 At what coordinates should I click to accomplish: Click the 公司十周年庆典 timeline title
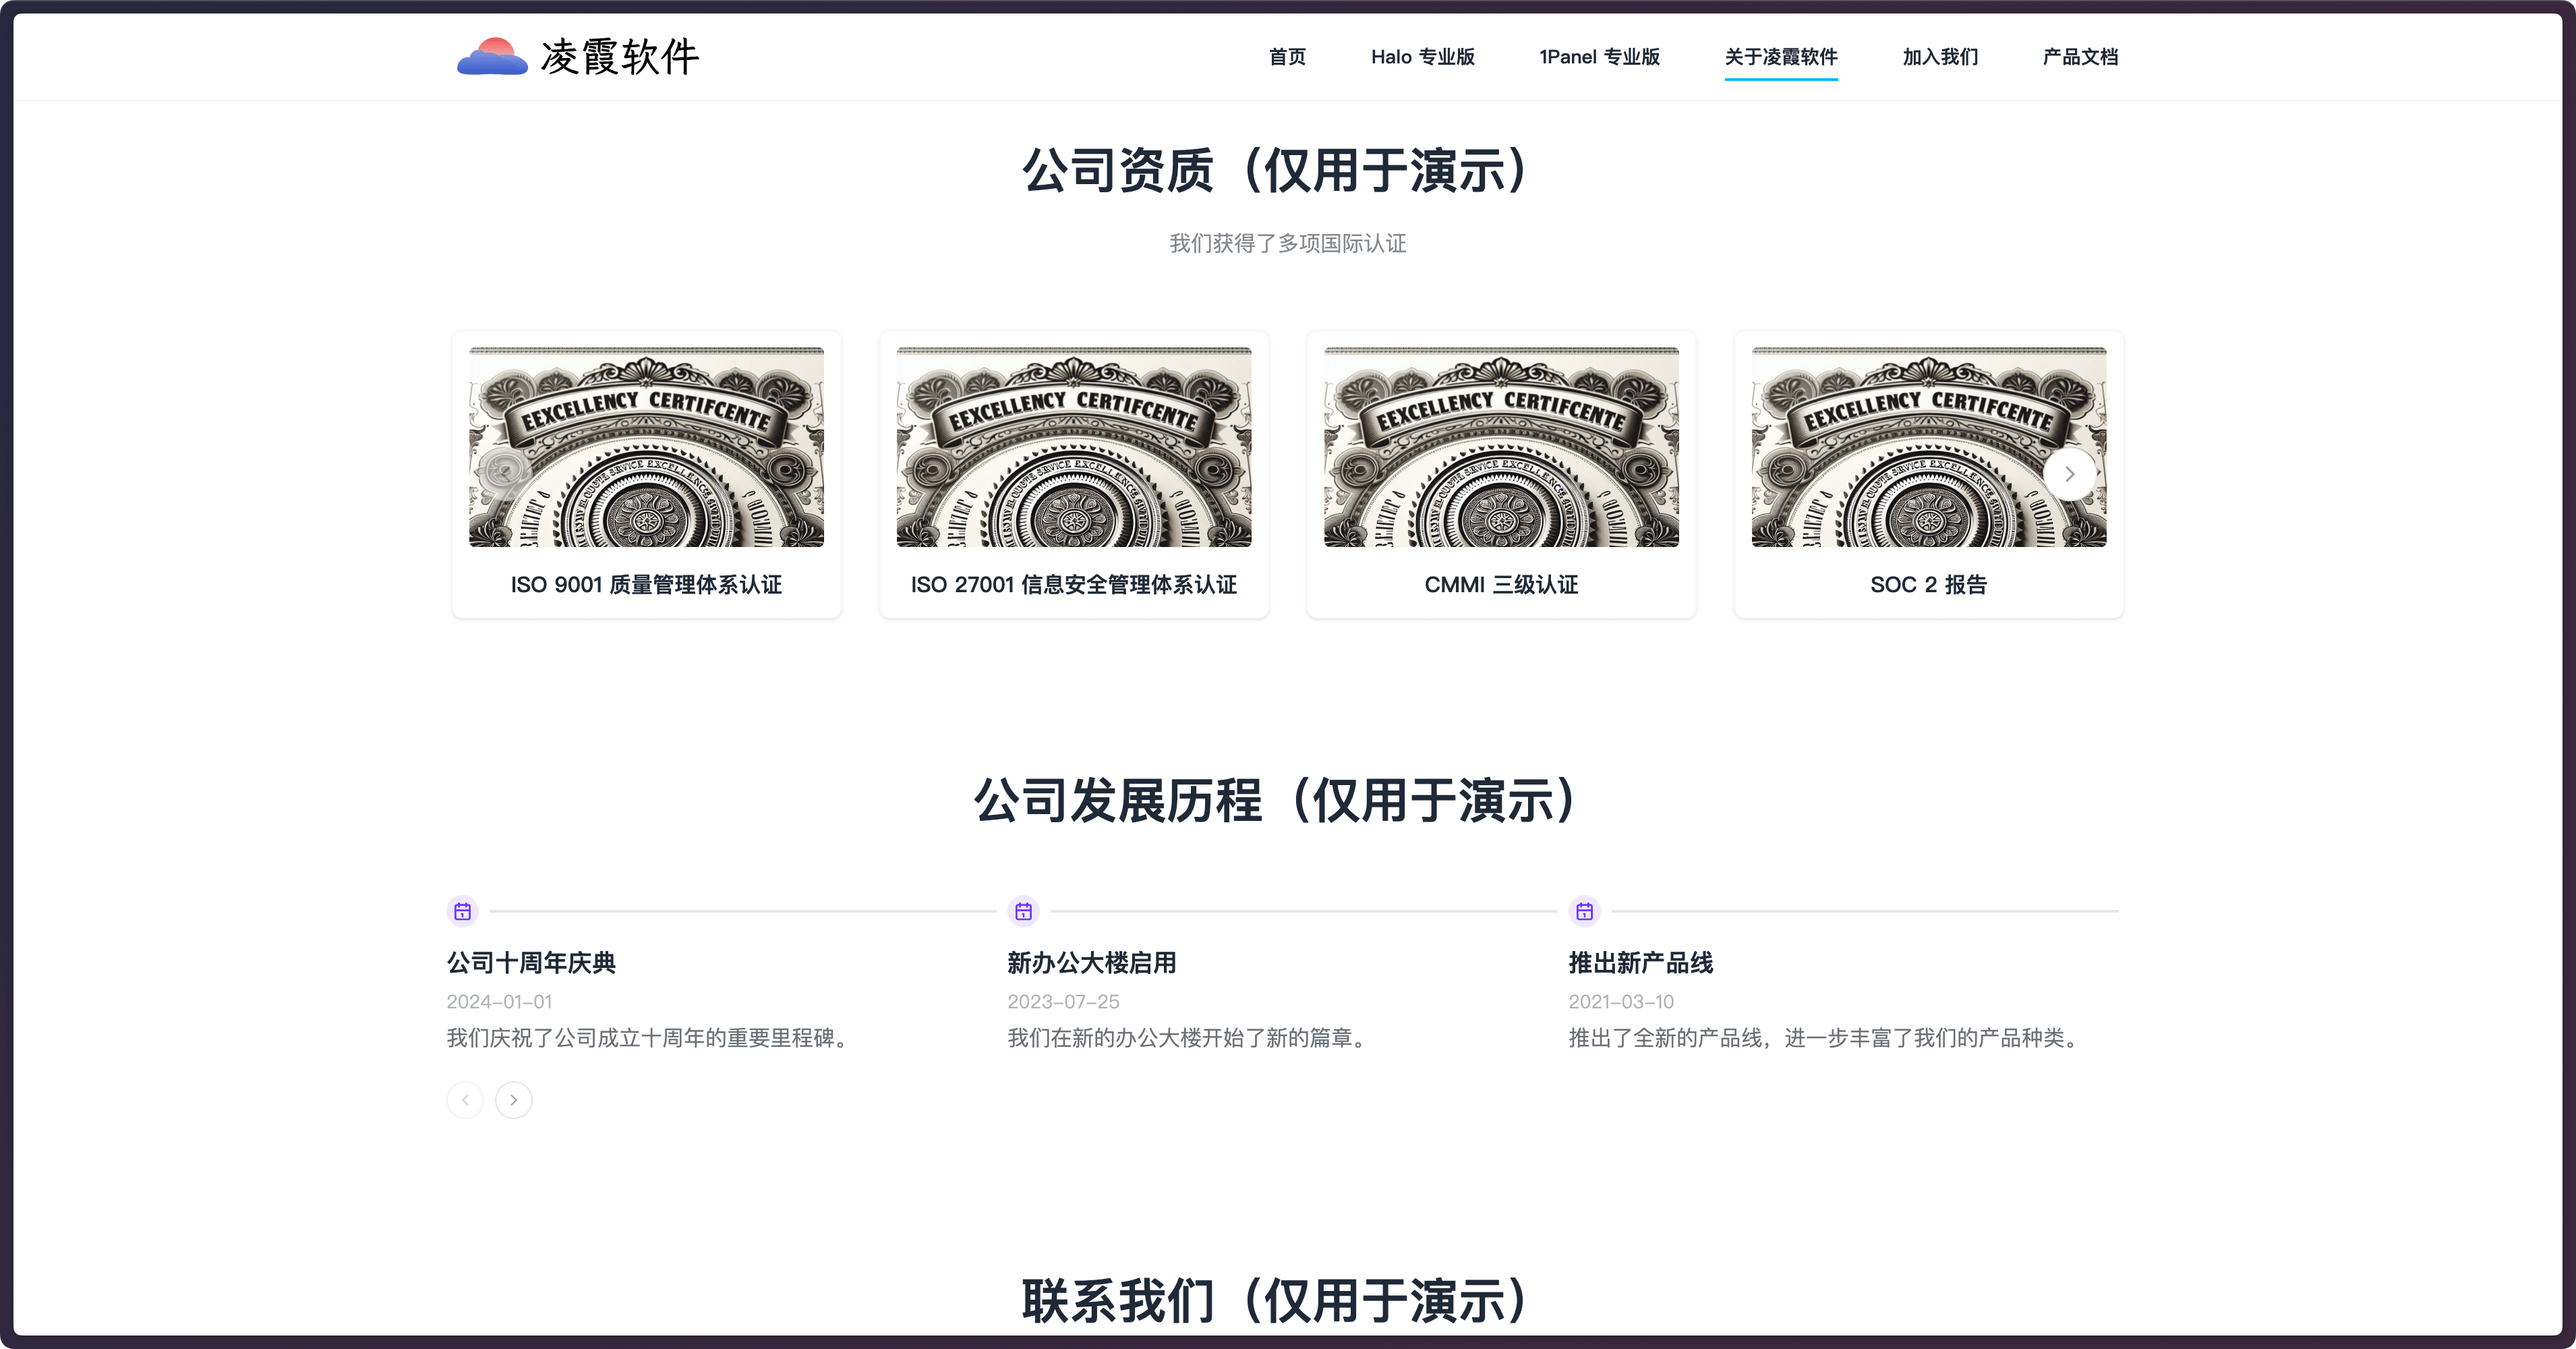[531, 963]
